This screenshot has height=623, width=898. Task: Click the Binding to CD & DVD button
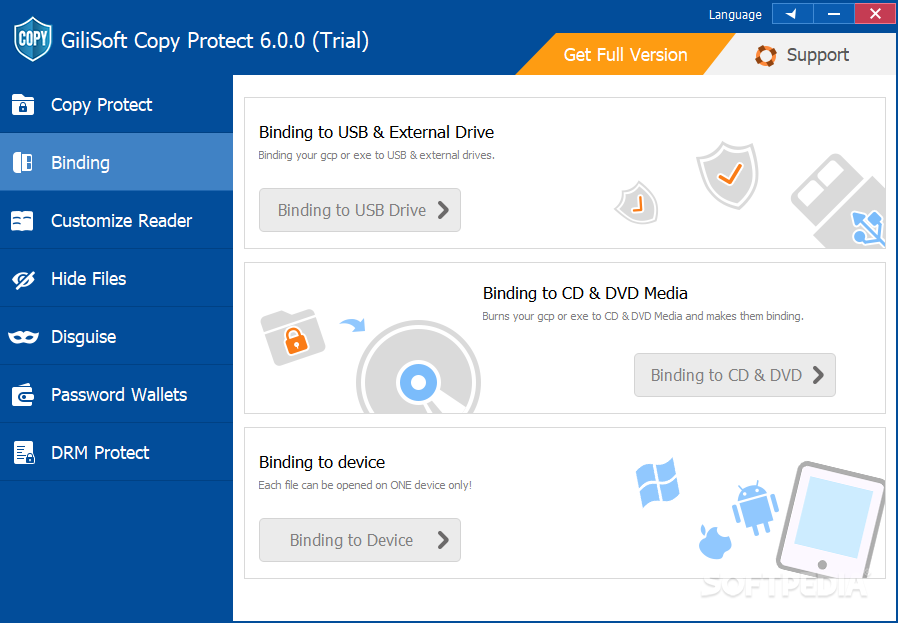pos(735,375)
